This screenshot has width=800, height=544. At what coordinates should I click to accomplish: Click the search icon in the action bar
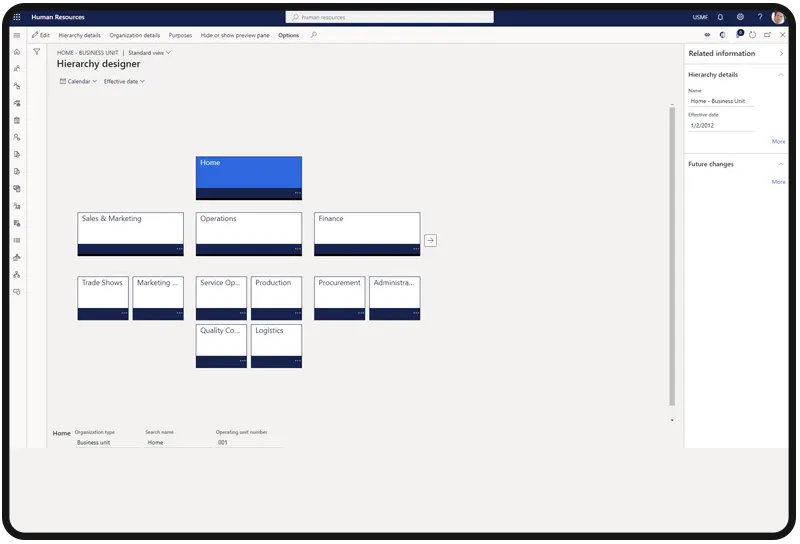(314, 35)
